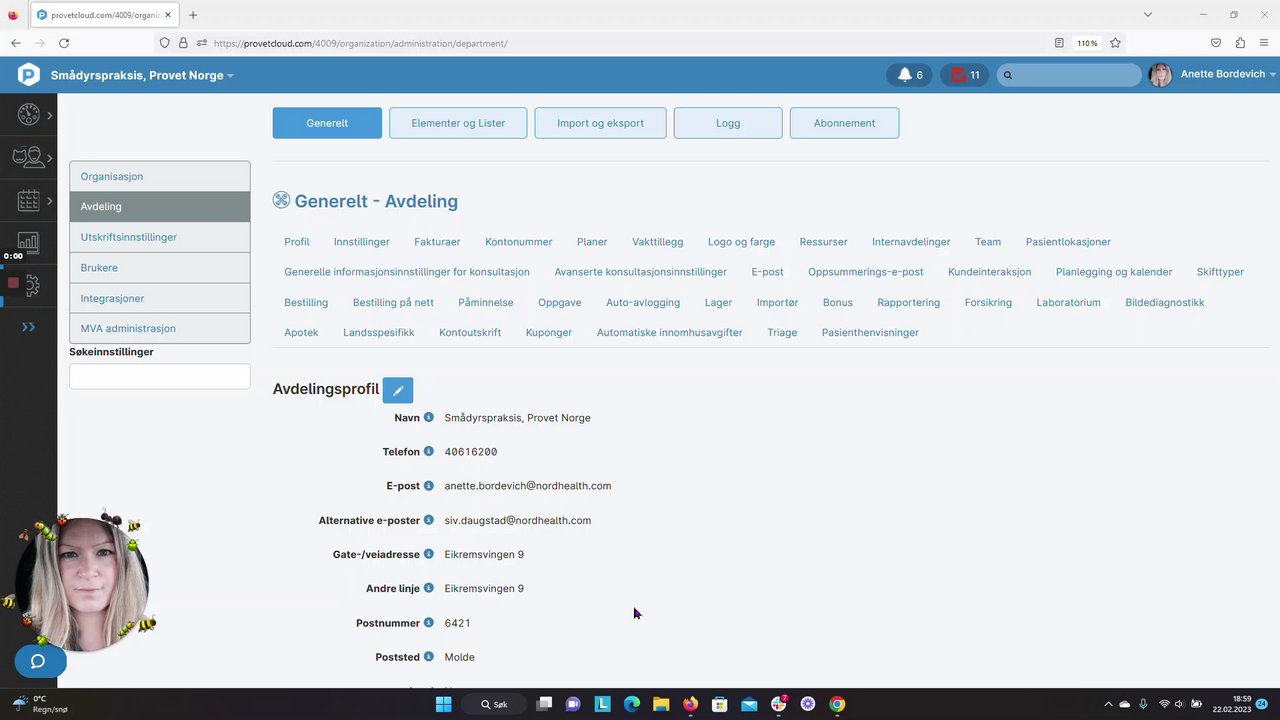This screenshot has height=720, width=1280.
Task: Jump to Vakttillegg section
Action: (x=658, y=242)
